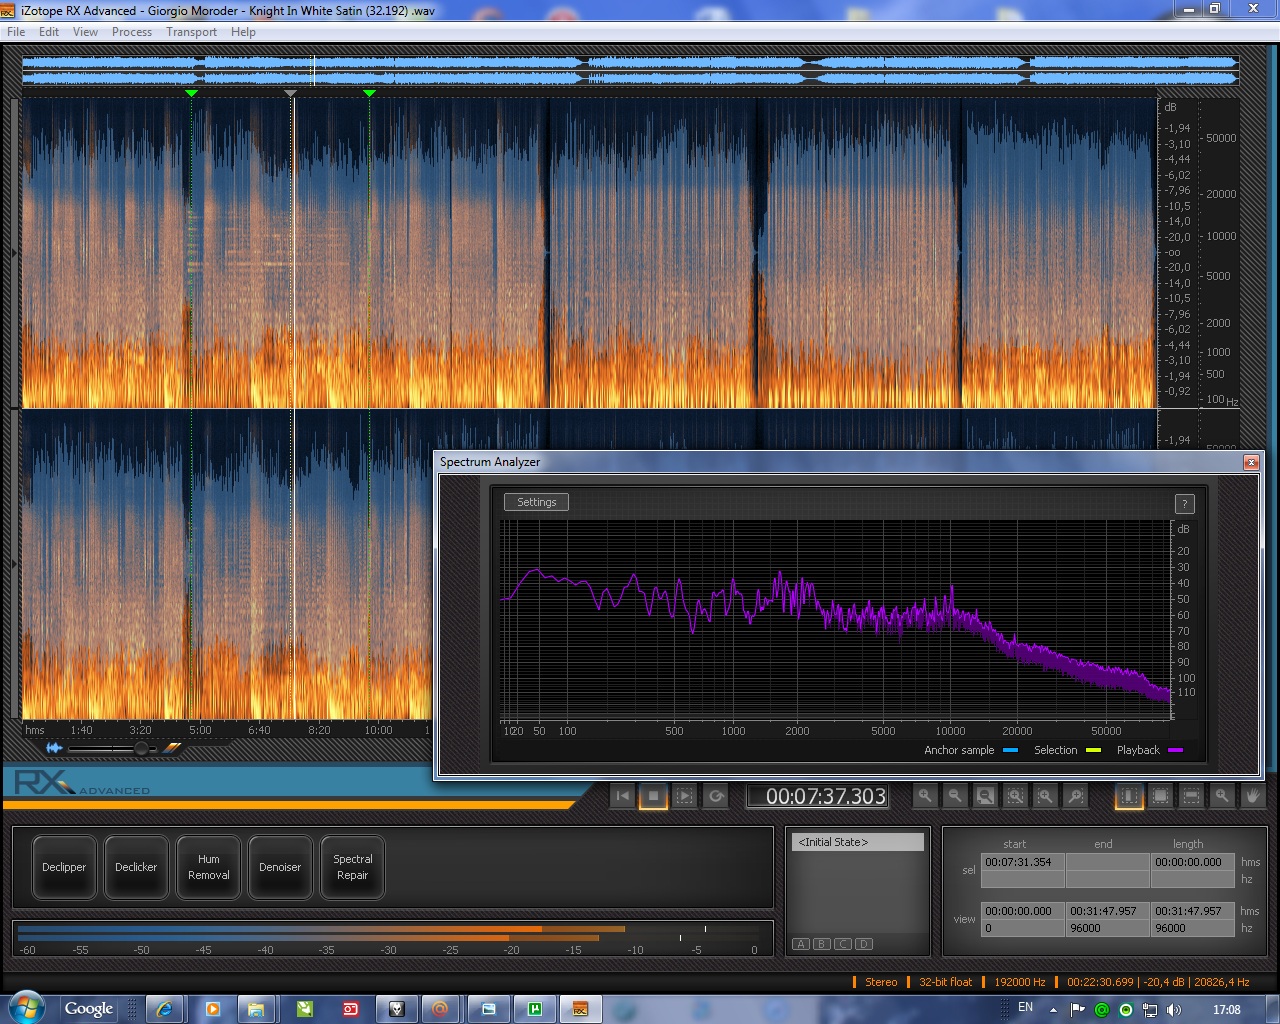Click the first zoom in magnifier icon
1280x1024 pixels.
[x=925, y=796]
